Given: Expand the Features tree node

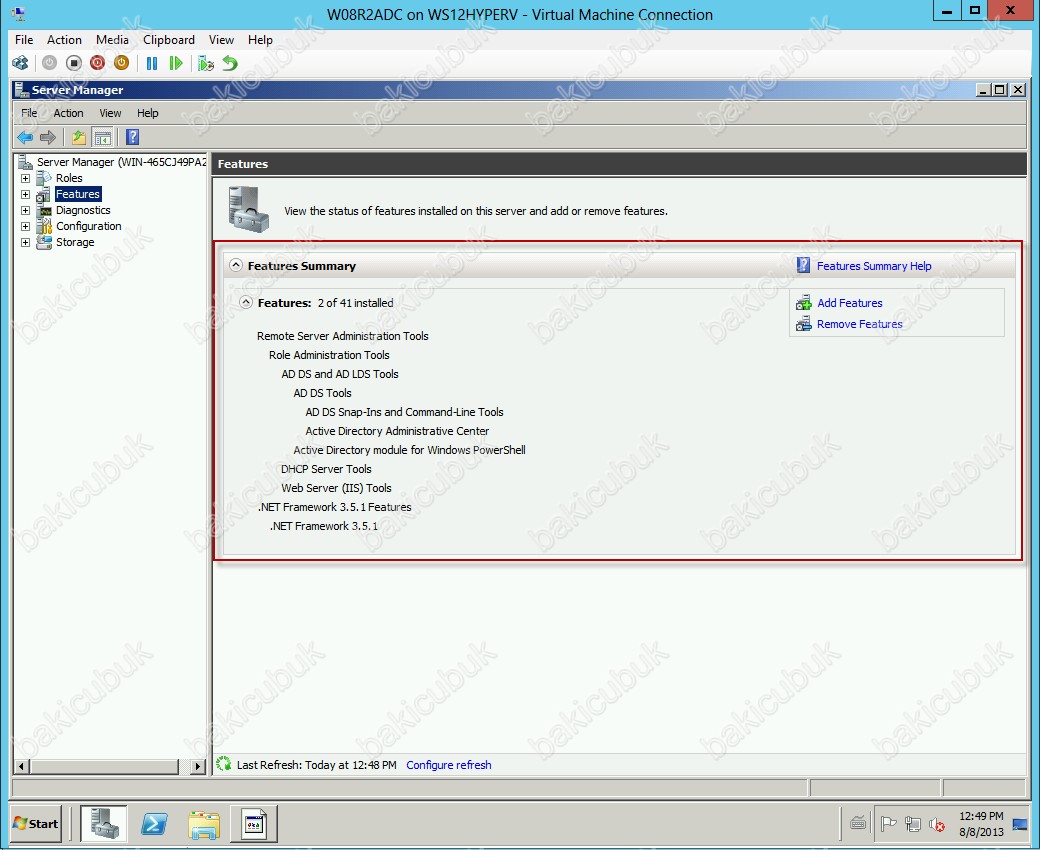Looking at the screenshot, I should tap(25, 194).
